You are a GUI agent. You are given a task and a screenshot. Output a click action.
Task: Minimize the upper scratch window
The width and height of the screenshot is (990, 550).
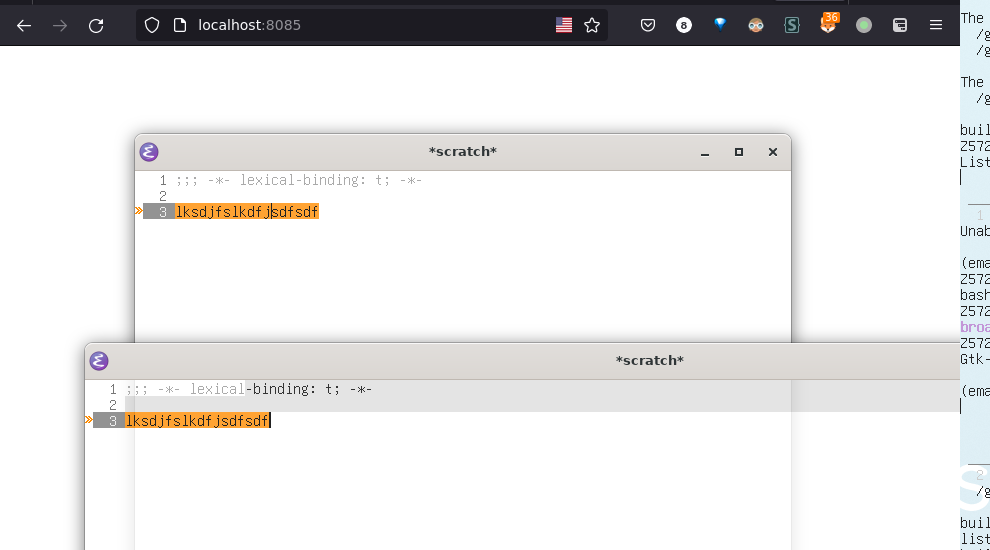pos(705,152)
